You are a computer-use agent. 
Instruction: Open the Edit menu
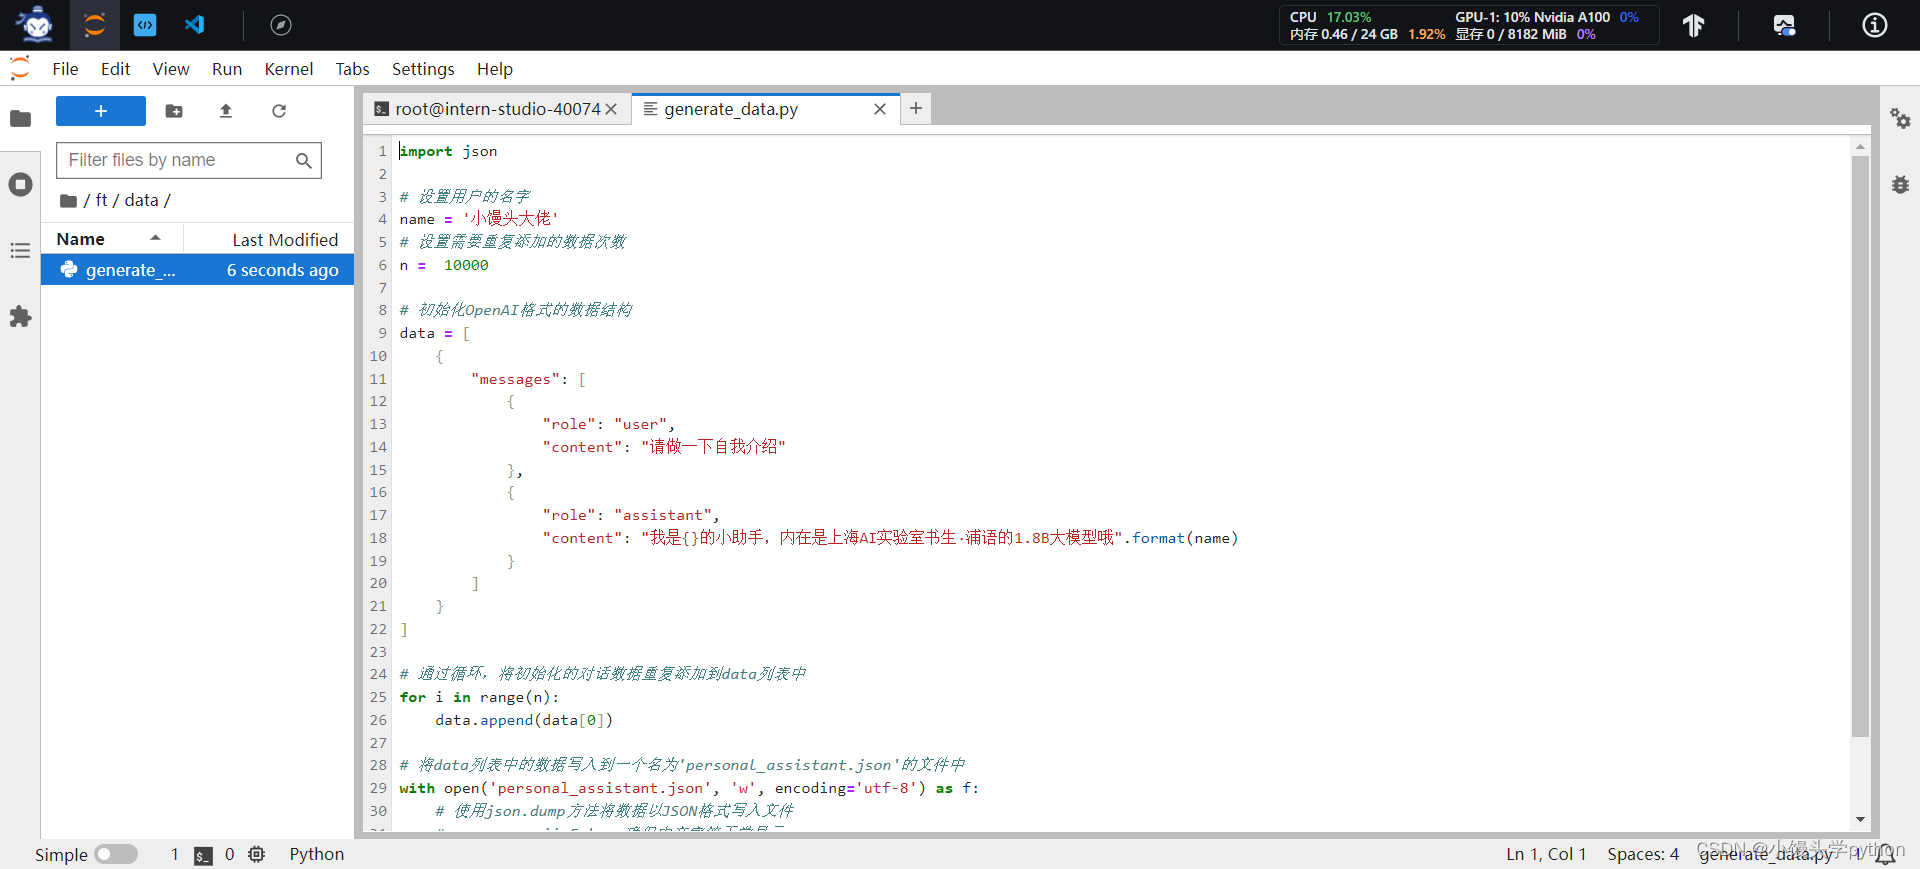click(x=115, y=69)
